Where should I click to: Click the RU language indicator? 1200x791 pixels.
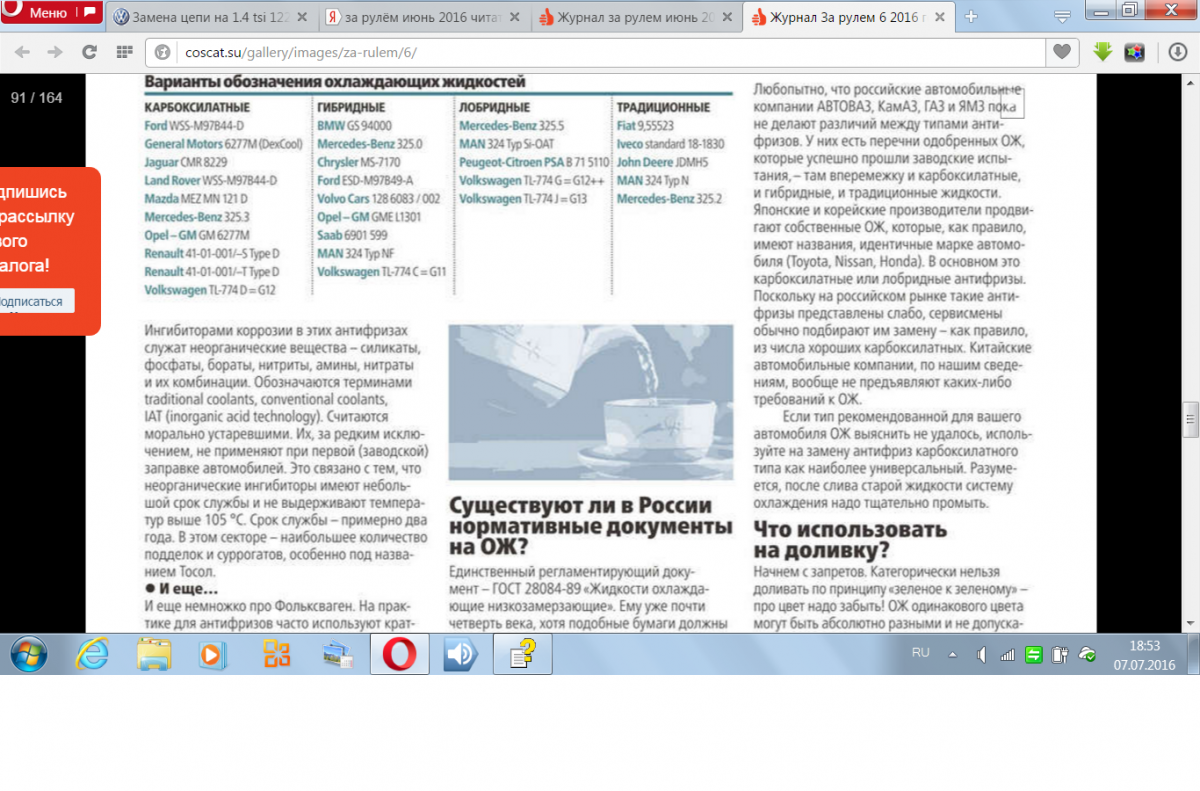pyautogui.click(x=920, y=653)
